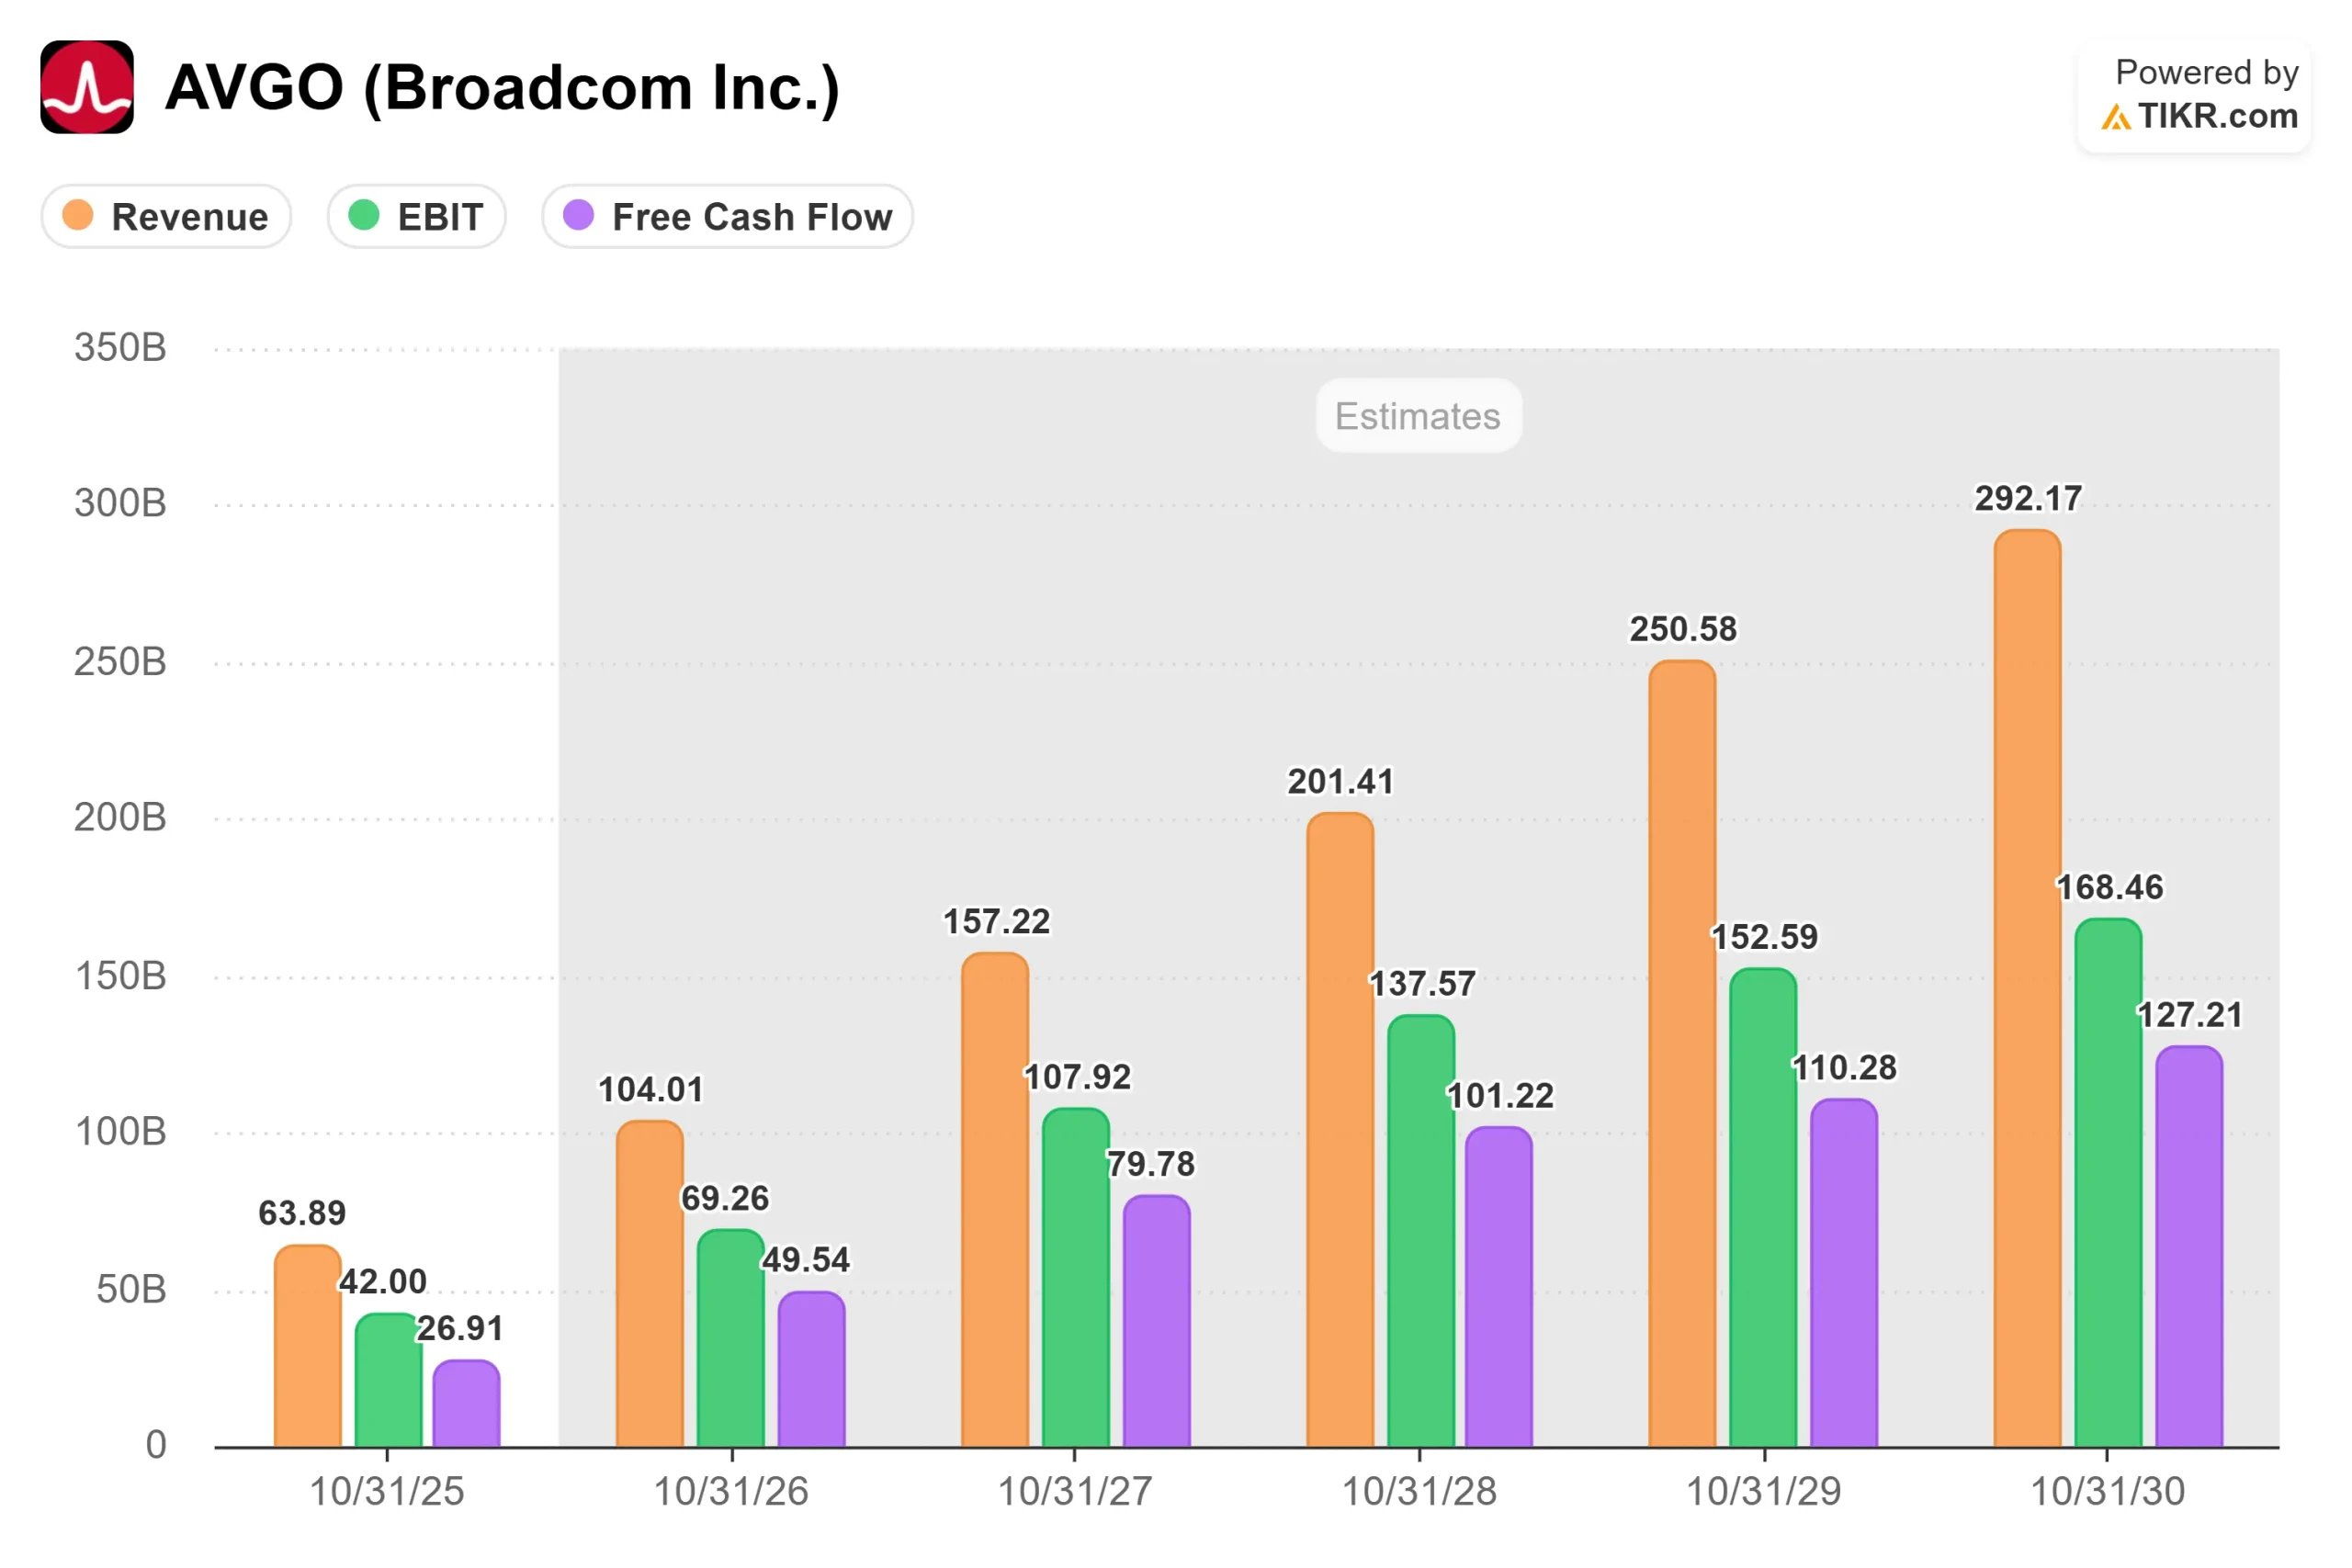
Task: Toggle the Revenue series legend pill
Action: tap(166, 216)
